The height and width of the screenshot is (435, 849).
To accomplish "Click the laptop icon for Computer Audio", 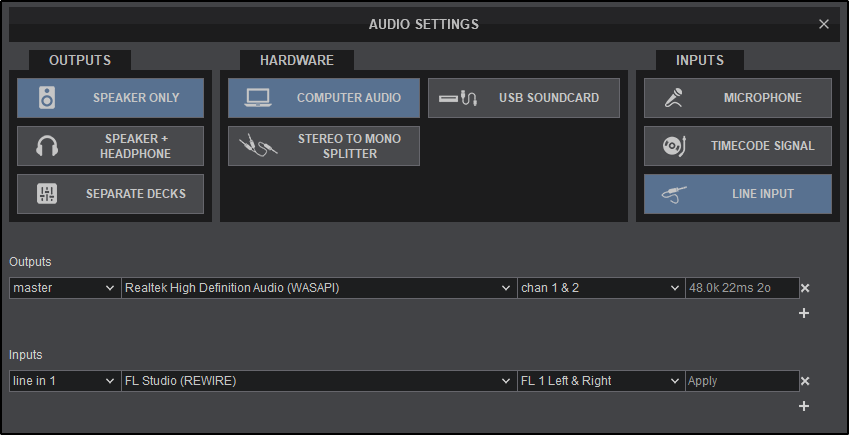I will pos(258,98).
